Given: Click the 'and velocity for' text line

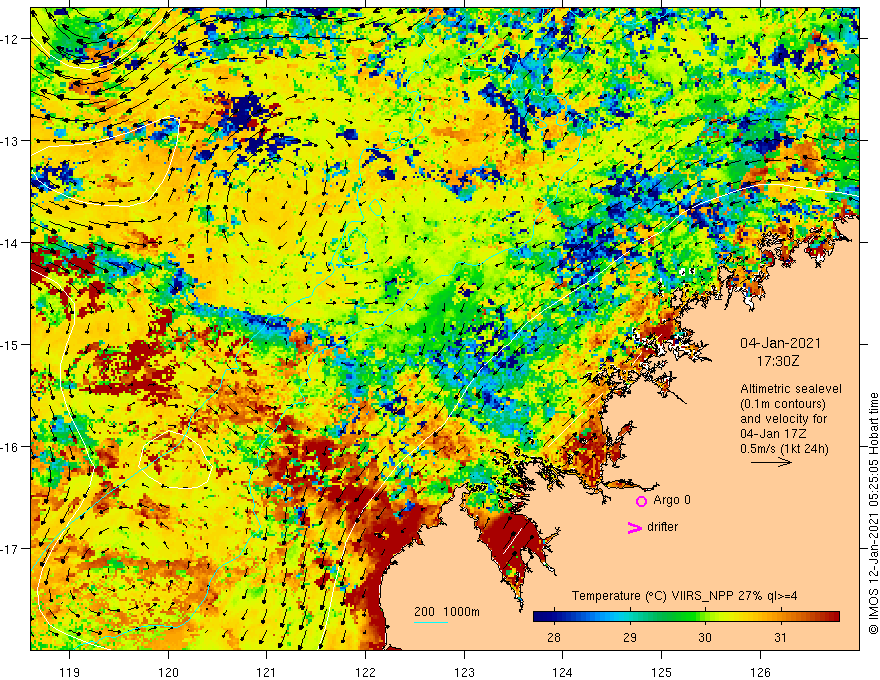Looking at the screenshot, I should point(783,419).
